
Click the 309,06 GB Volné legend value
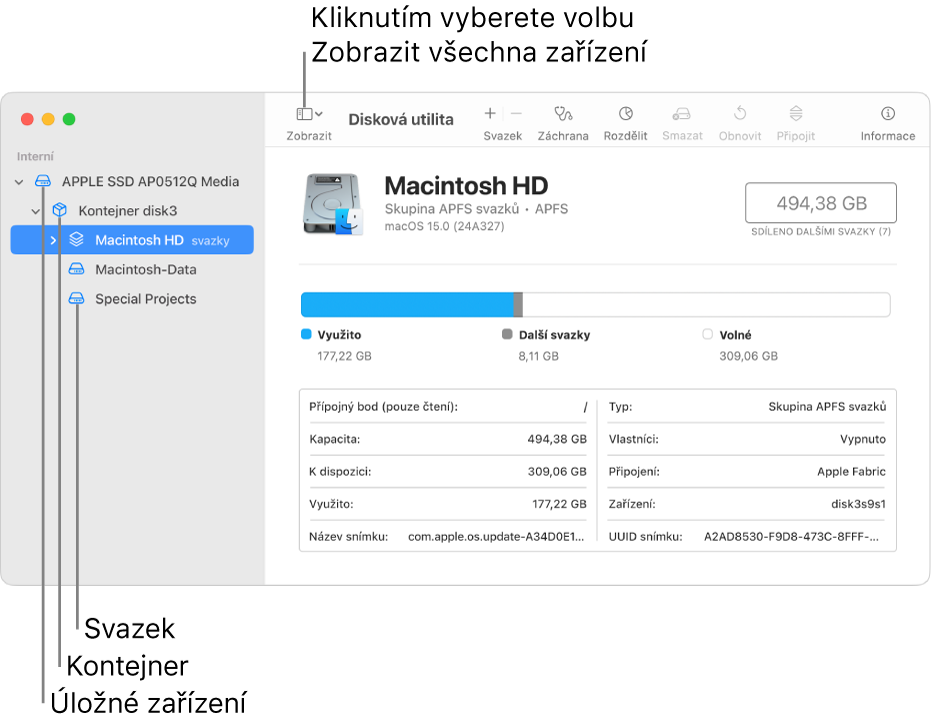click(748, 356)
